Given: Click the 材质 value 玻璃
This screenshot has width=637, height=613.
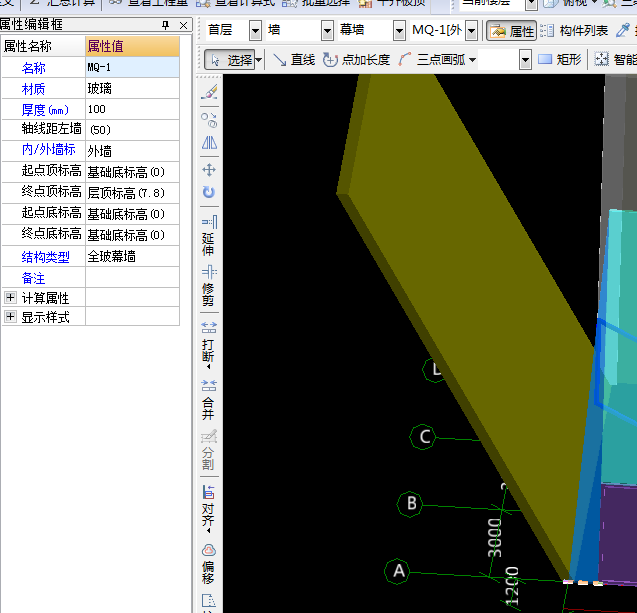Looking at the screenshot, I should 132,88.
